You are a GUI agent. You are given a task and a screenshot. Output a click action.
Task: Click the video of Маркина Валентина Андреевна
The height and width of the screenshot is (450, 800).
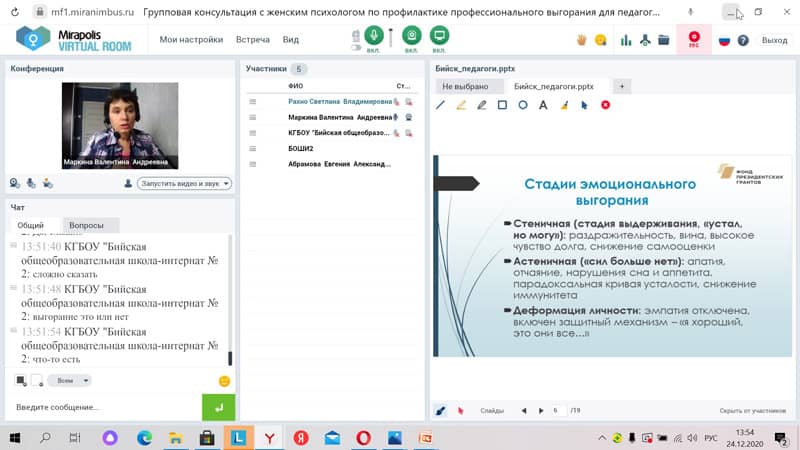pos(120,126)
